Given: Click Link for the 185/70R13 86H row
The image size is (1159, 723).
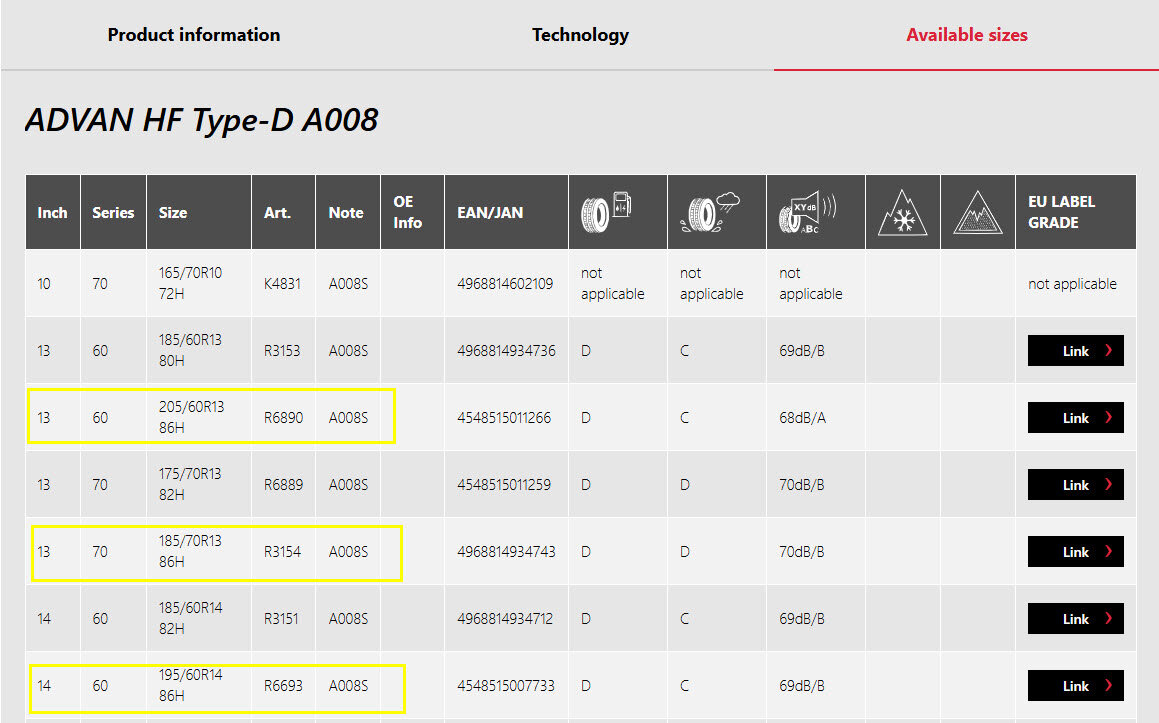Looking at the screenshot, I should pos(1075,551).
